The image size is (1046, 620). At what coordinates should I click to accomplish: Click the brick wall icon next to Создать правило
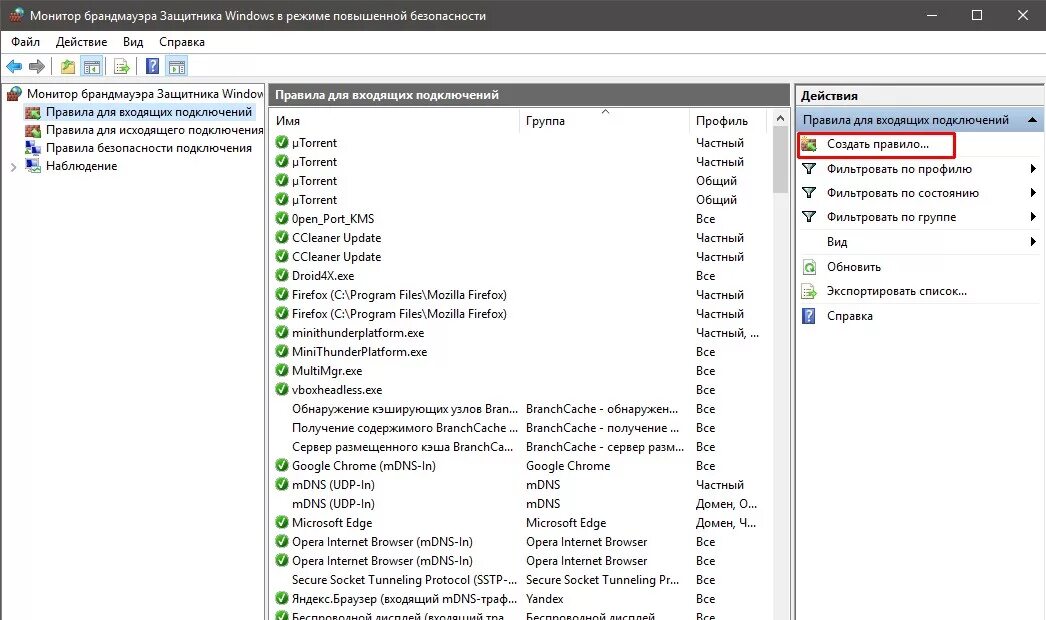(x=809, y=144)
